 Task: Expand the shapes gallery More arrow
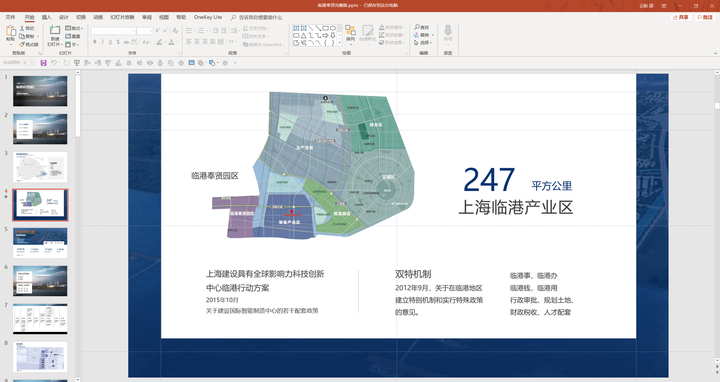pyautogui.click(x=340, y=42)
